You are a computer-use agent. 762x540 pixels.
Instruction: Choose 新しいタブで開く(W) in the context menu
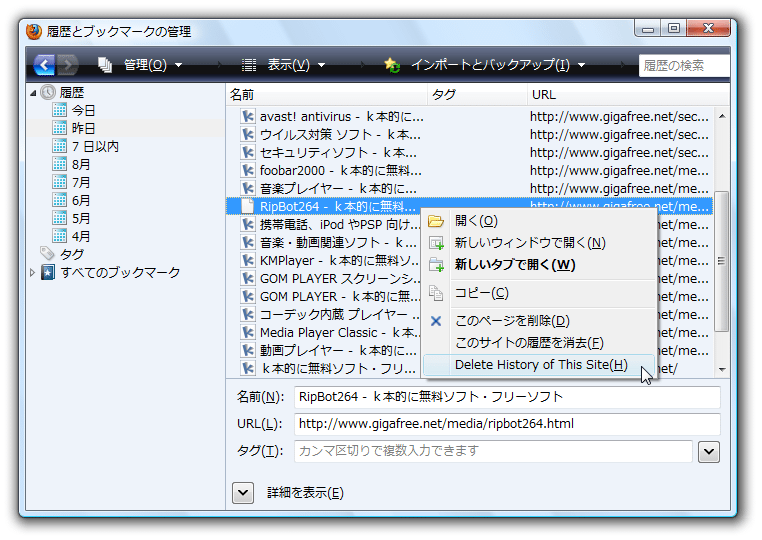click(539, 264)
